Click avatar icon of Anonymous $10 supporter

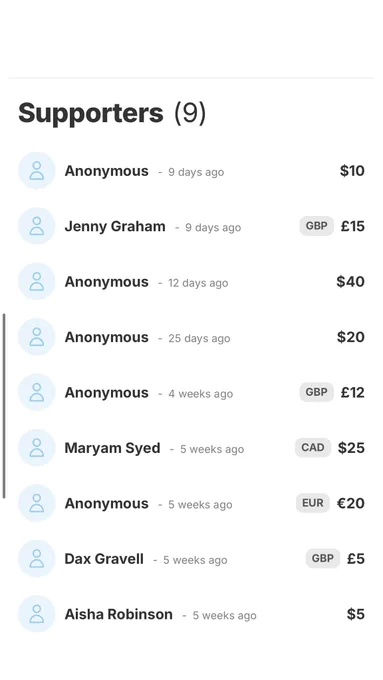point(36,170)
